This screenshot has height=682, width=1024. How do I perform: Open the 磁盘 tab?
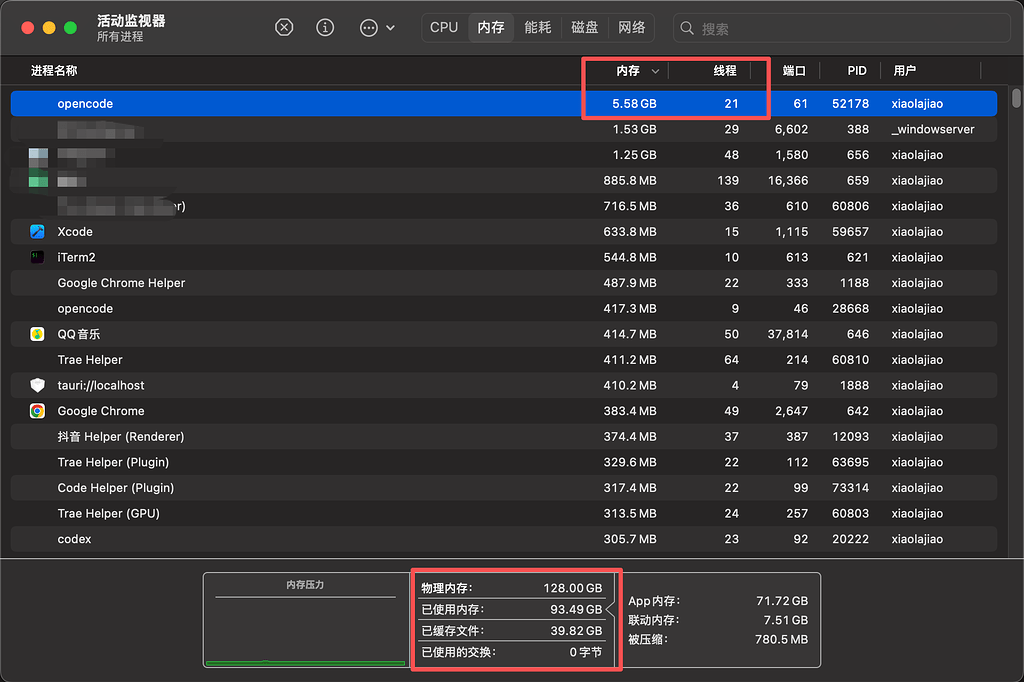coord(584,27)
